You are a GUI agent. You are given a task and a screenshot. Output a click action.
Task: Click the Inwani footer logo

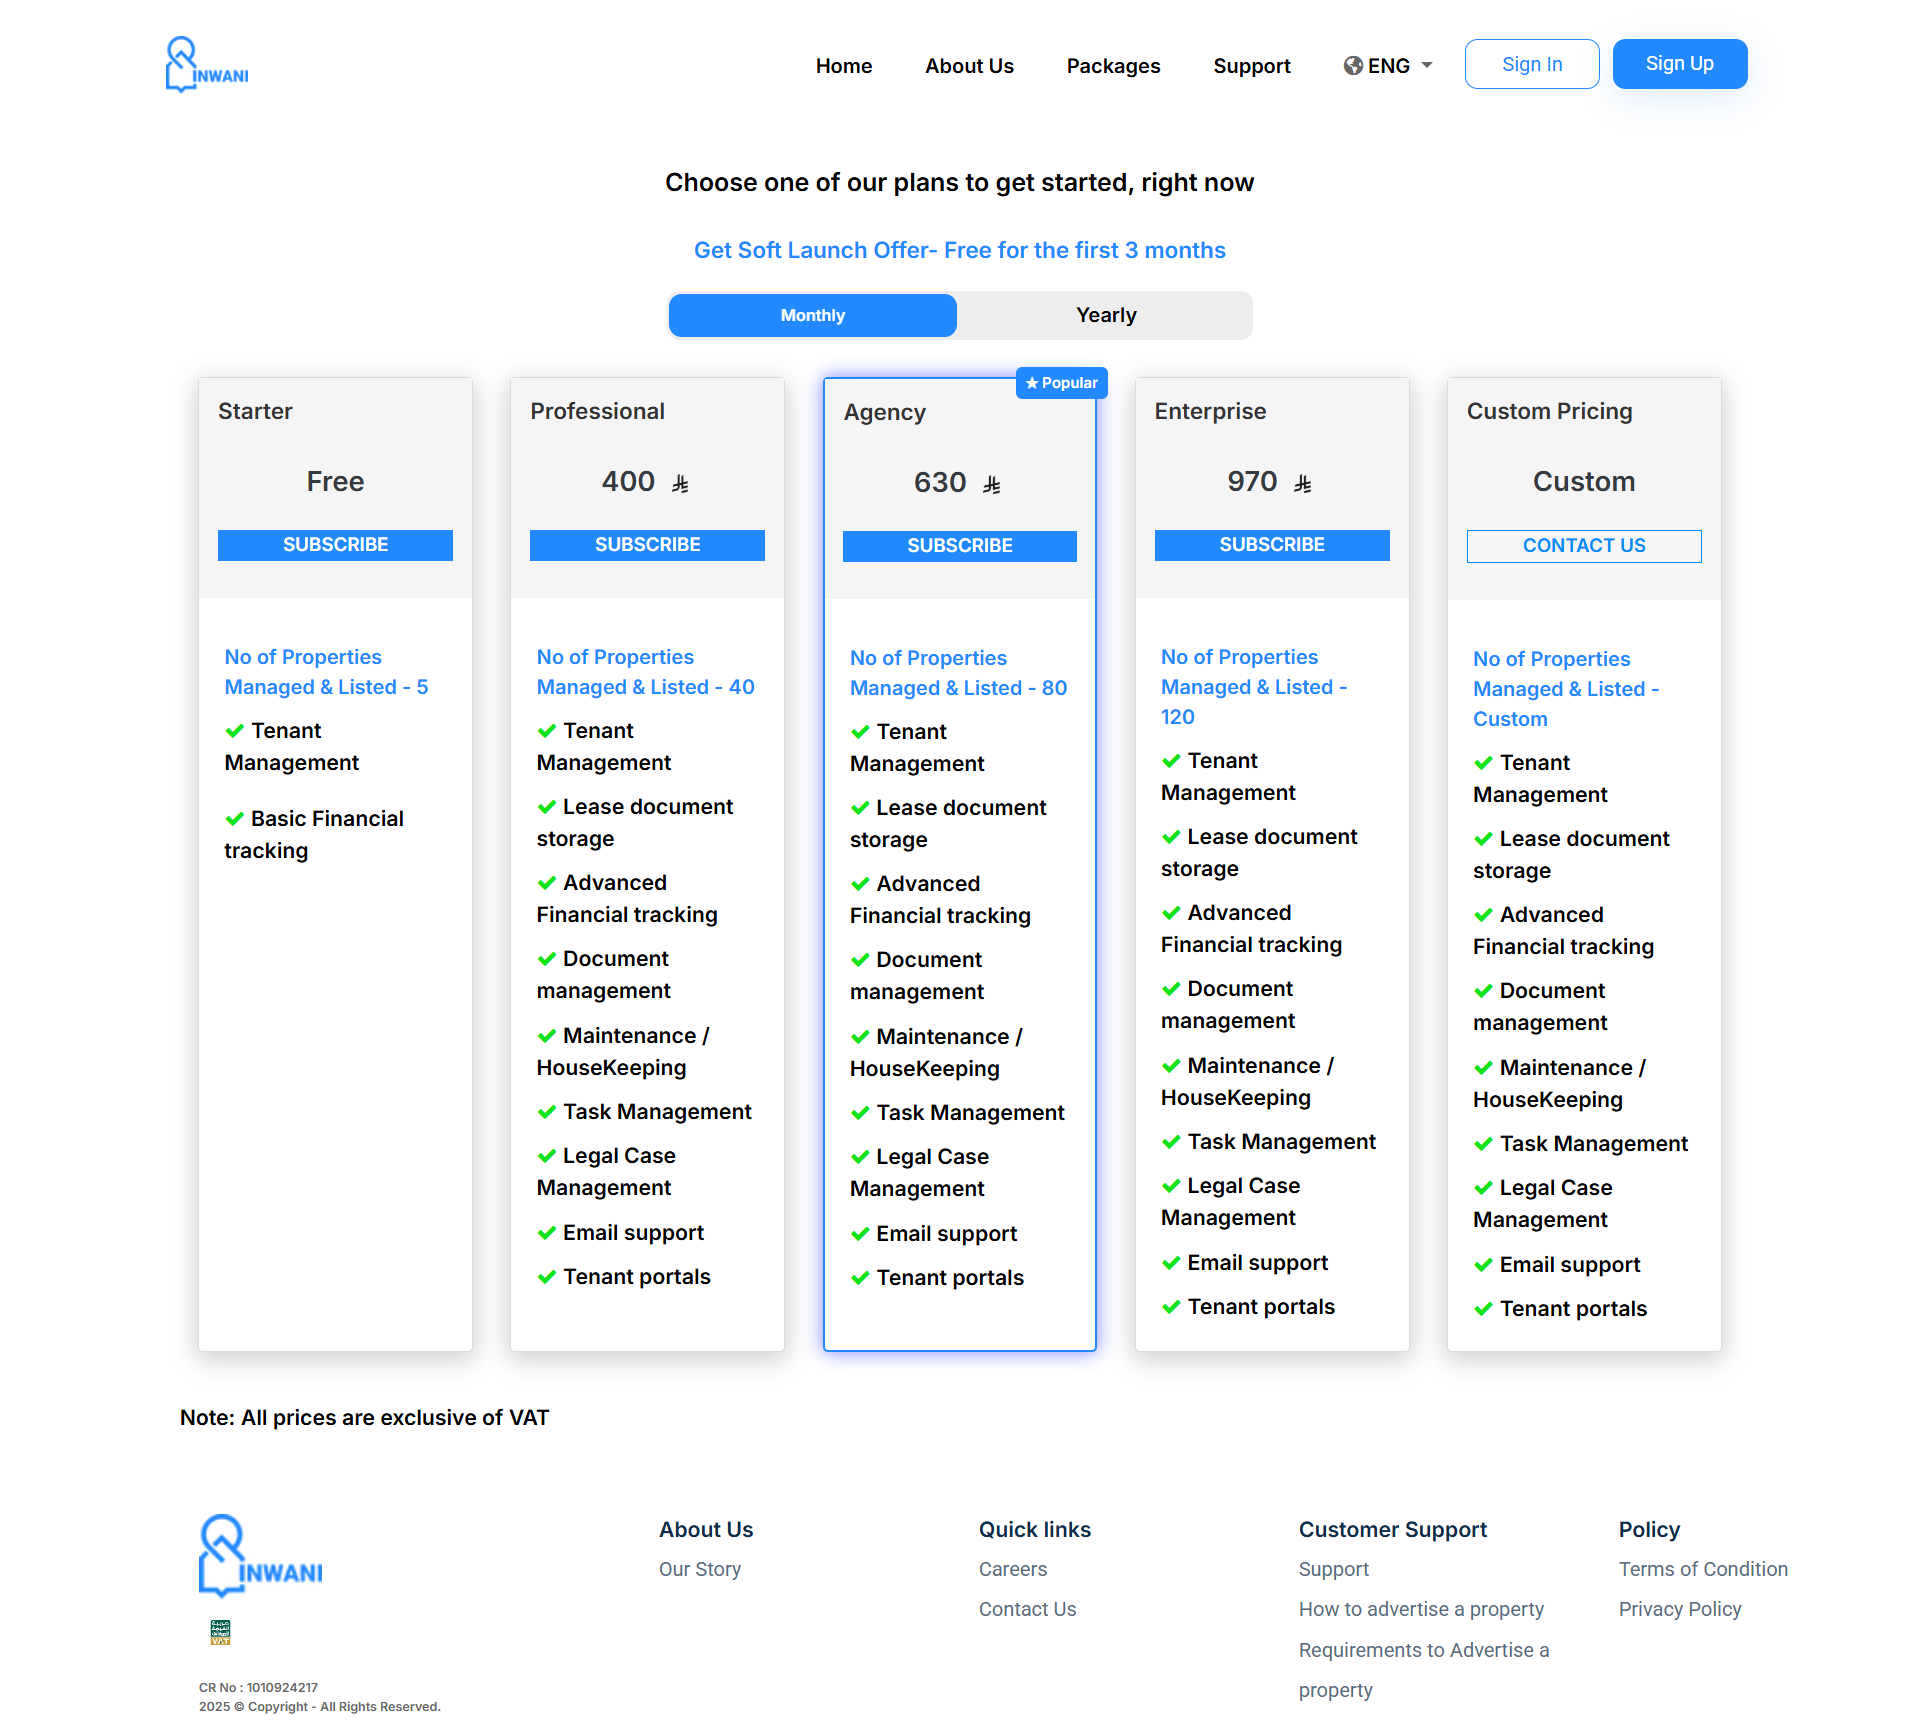[260, 1555]
